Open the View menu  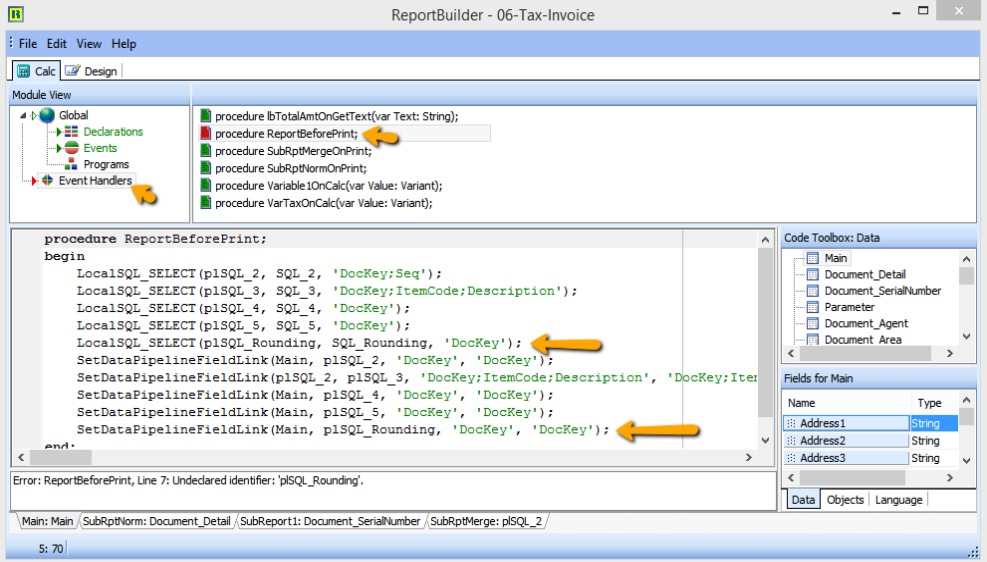(89, 44)
